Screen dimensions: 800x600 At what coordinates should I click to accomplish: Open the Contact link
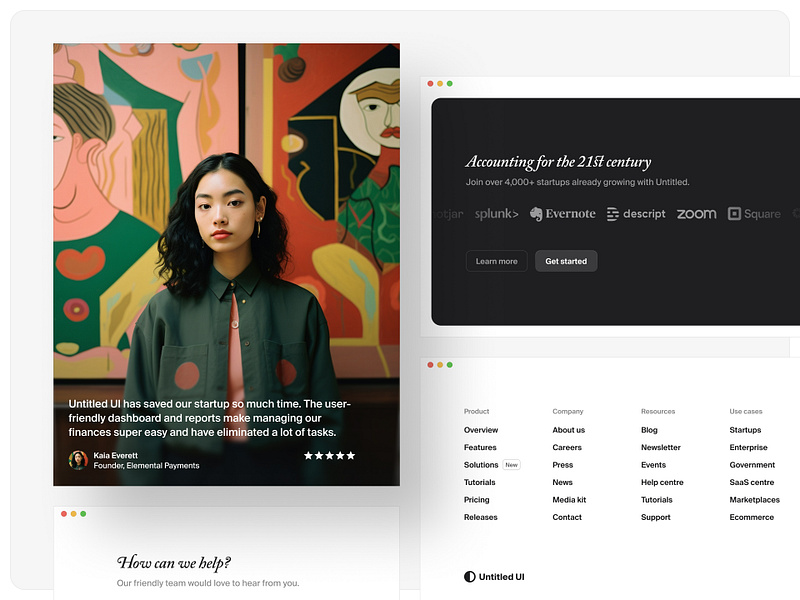[567, 517]
